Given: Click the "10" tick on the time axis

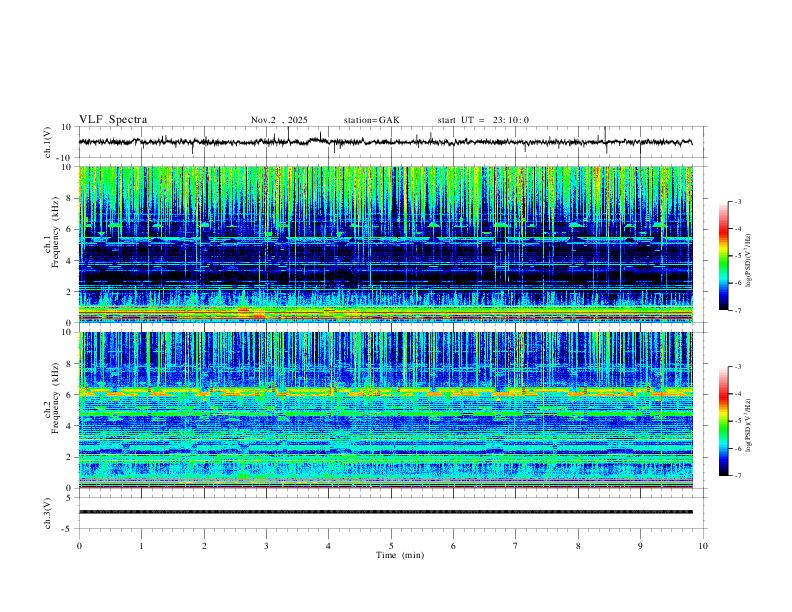Looking at the screenshot, I should 703,546.
